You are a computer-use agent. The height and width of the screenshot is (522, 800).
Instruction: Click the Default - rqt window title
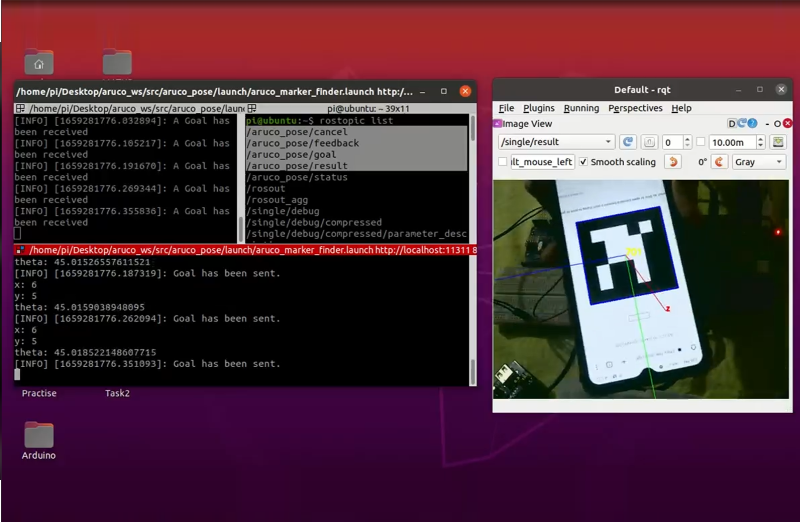(x=642, y=90)
